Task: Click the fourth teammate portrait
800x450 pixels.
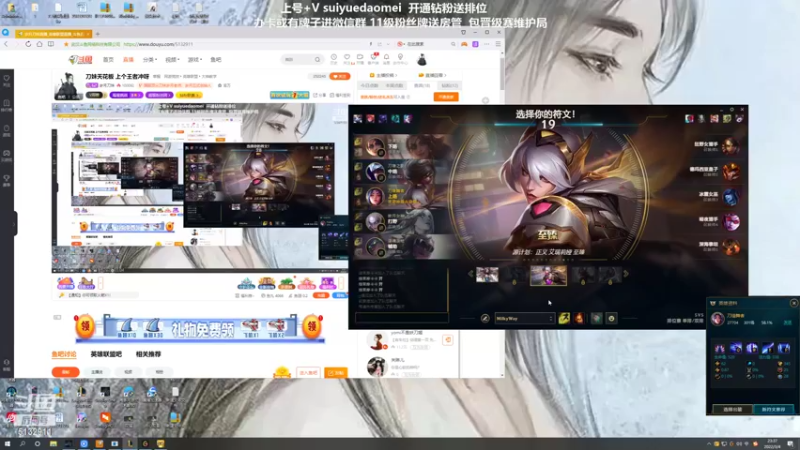Action: click(375, 222)
